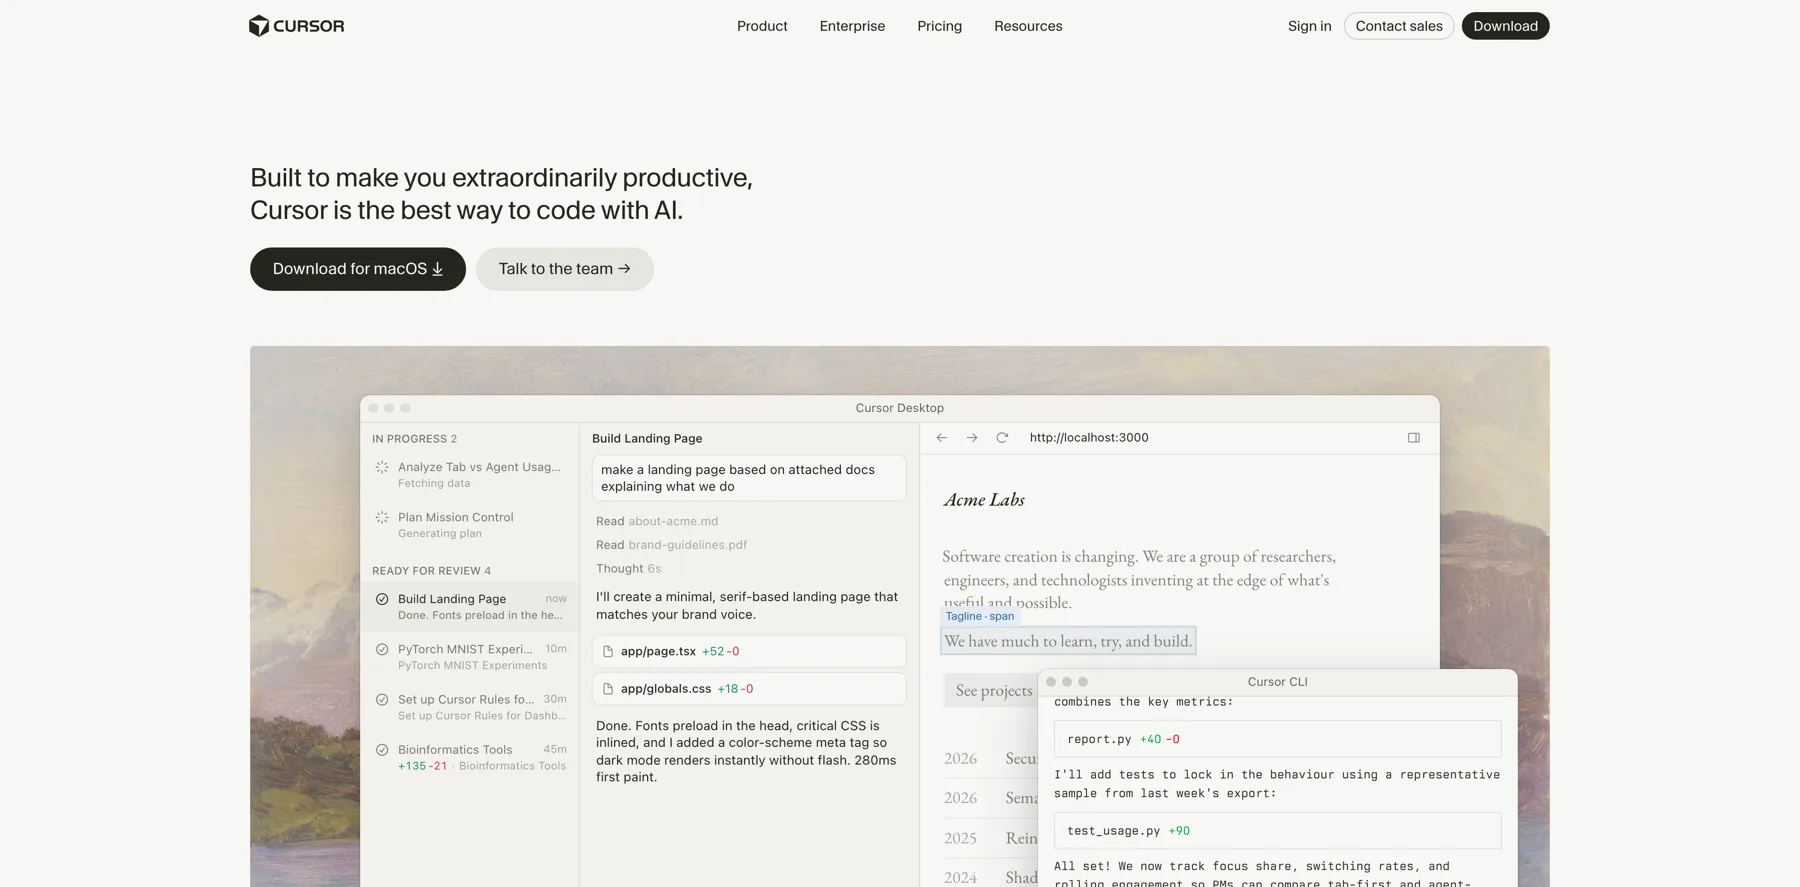Screen dimensions: 1800x887
Task: Click the 'Read brand-guidelines.pdf' step
Action: 672,545
